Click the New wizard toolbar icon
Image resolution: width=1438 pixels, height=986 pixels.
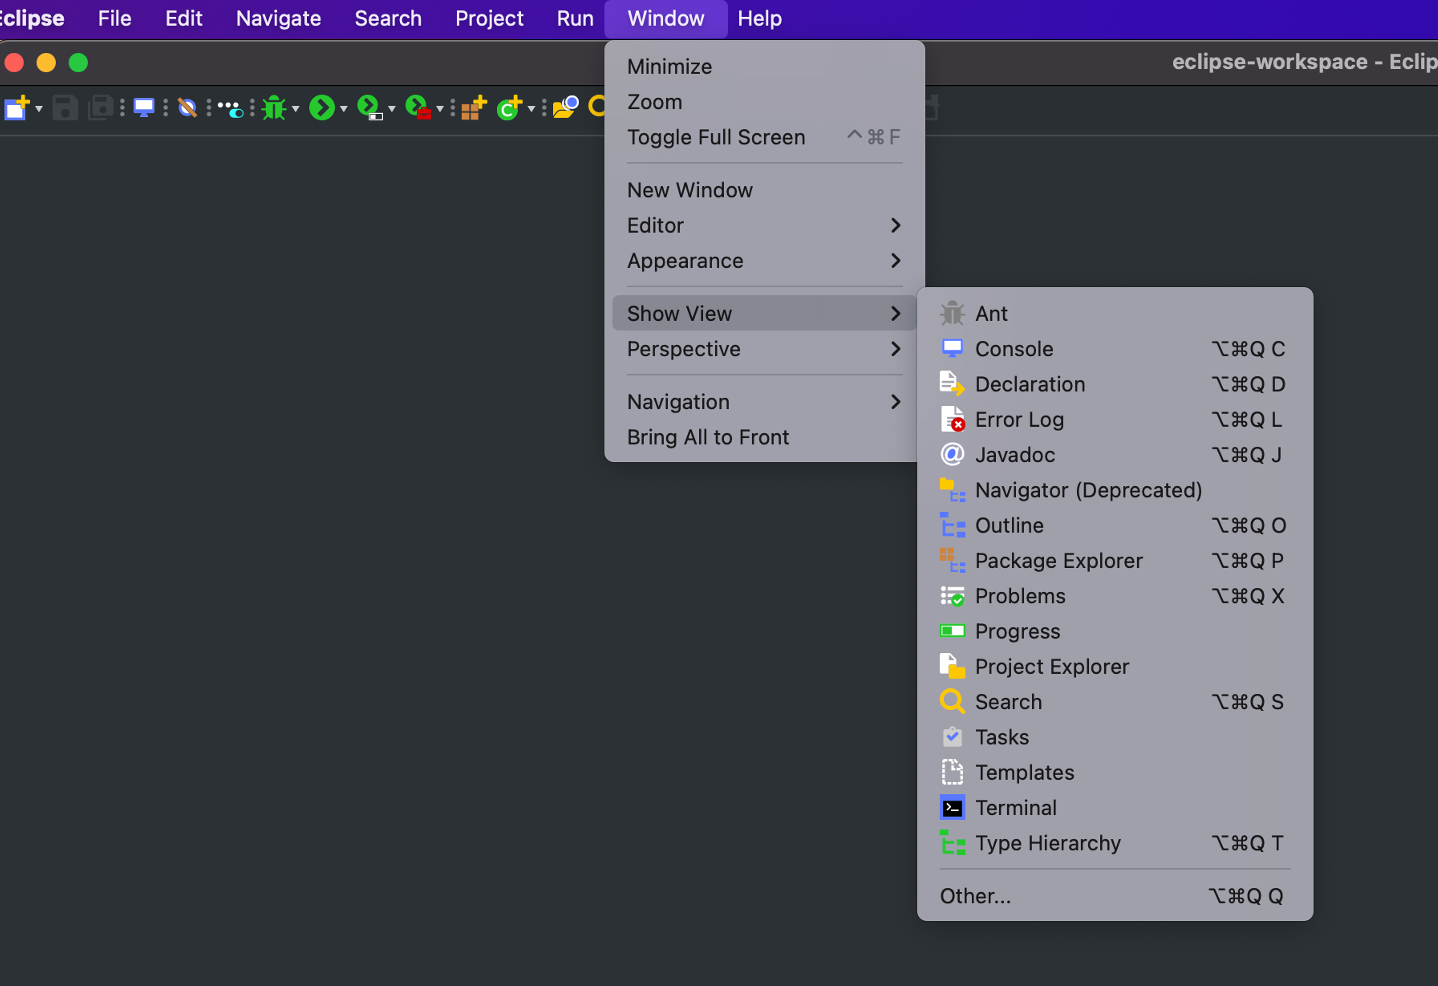pyautogui.click(x=17, y=108)
